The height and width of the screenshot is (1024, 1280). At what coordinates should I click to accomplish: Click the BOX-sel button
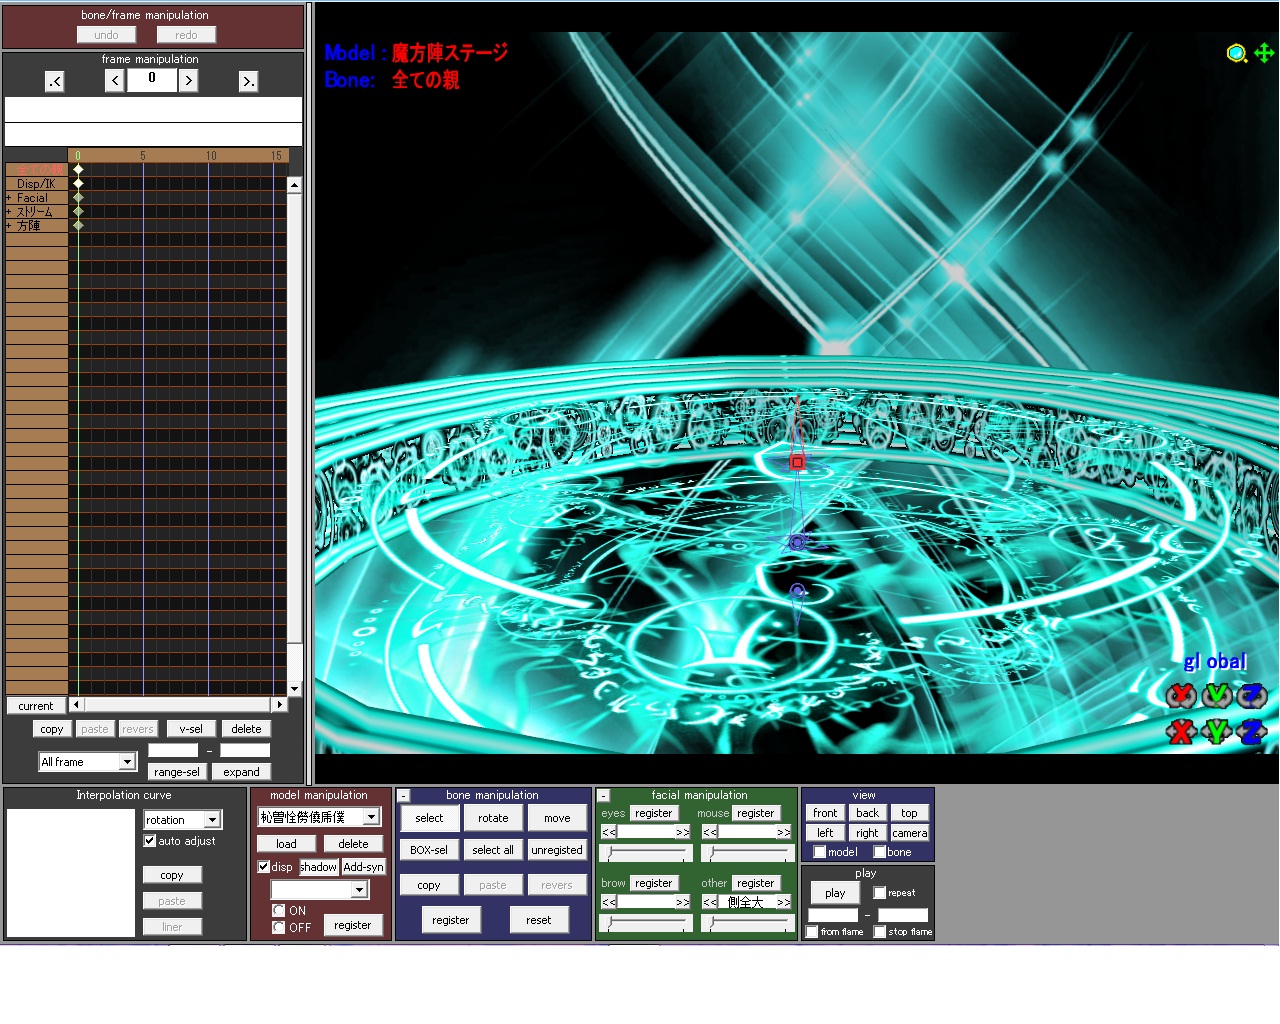429,850
